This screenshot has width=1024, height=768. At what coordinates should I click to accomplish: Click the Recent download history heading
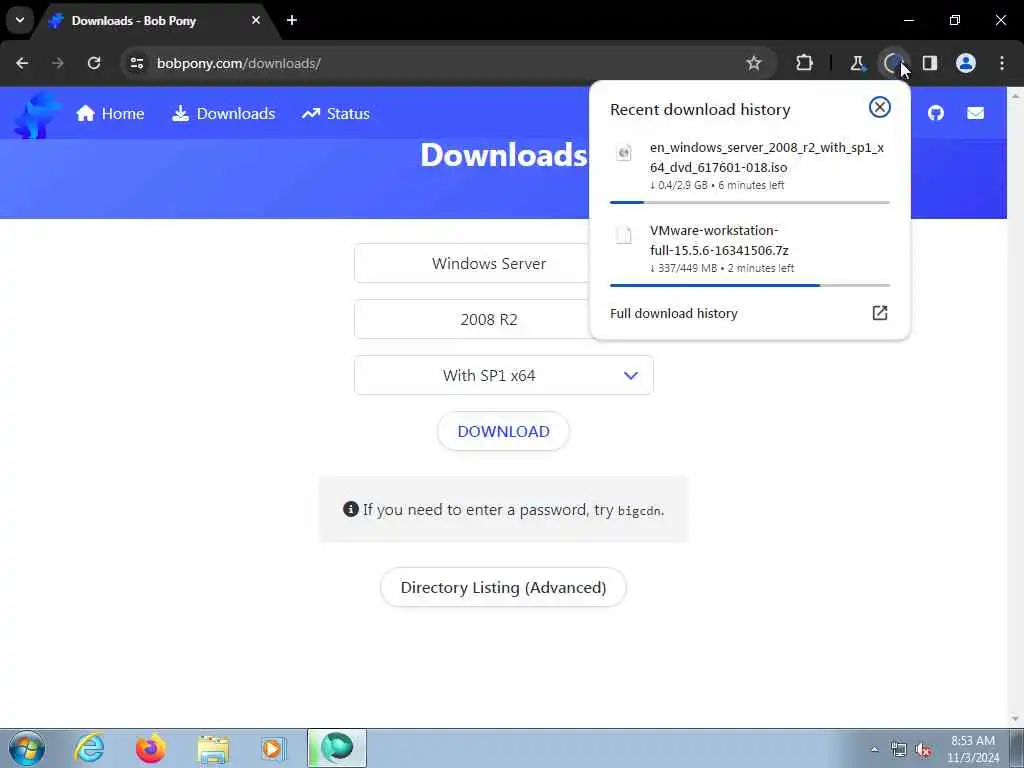700,109
